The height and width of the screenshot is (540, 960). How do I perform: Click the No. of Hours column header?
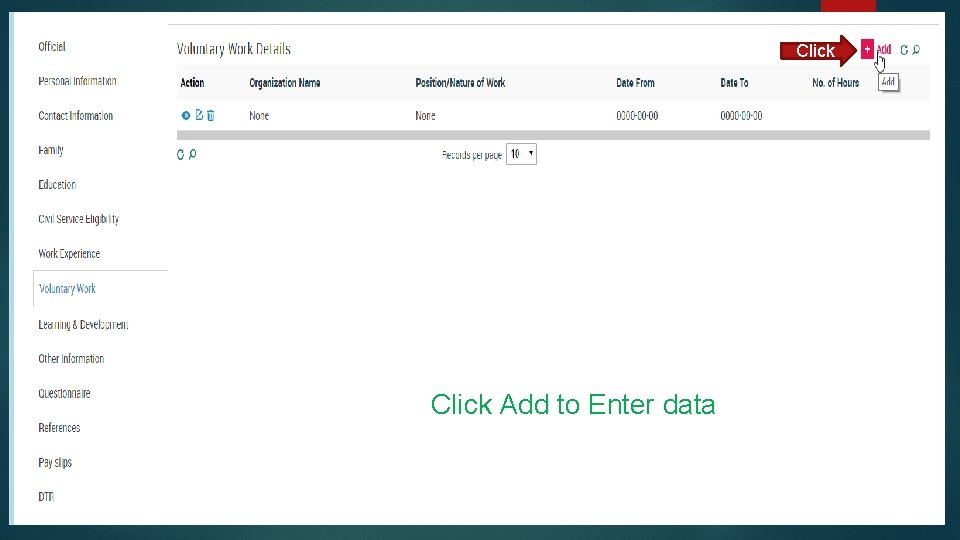836,83
